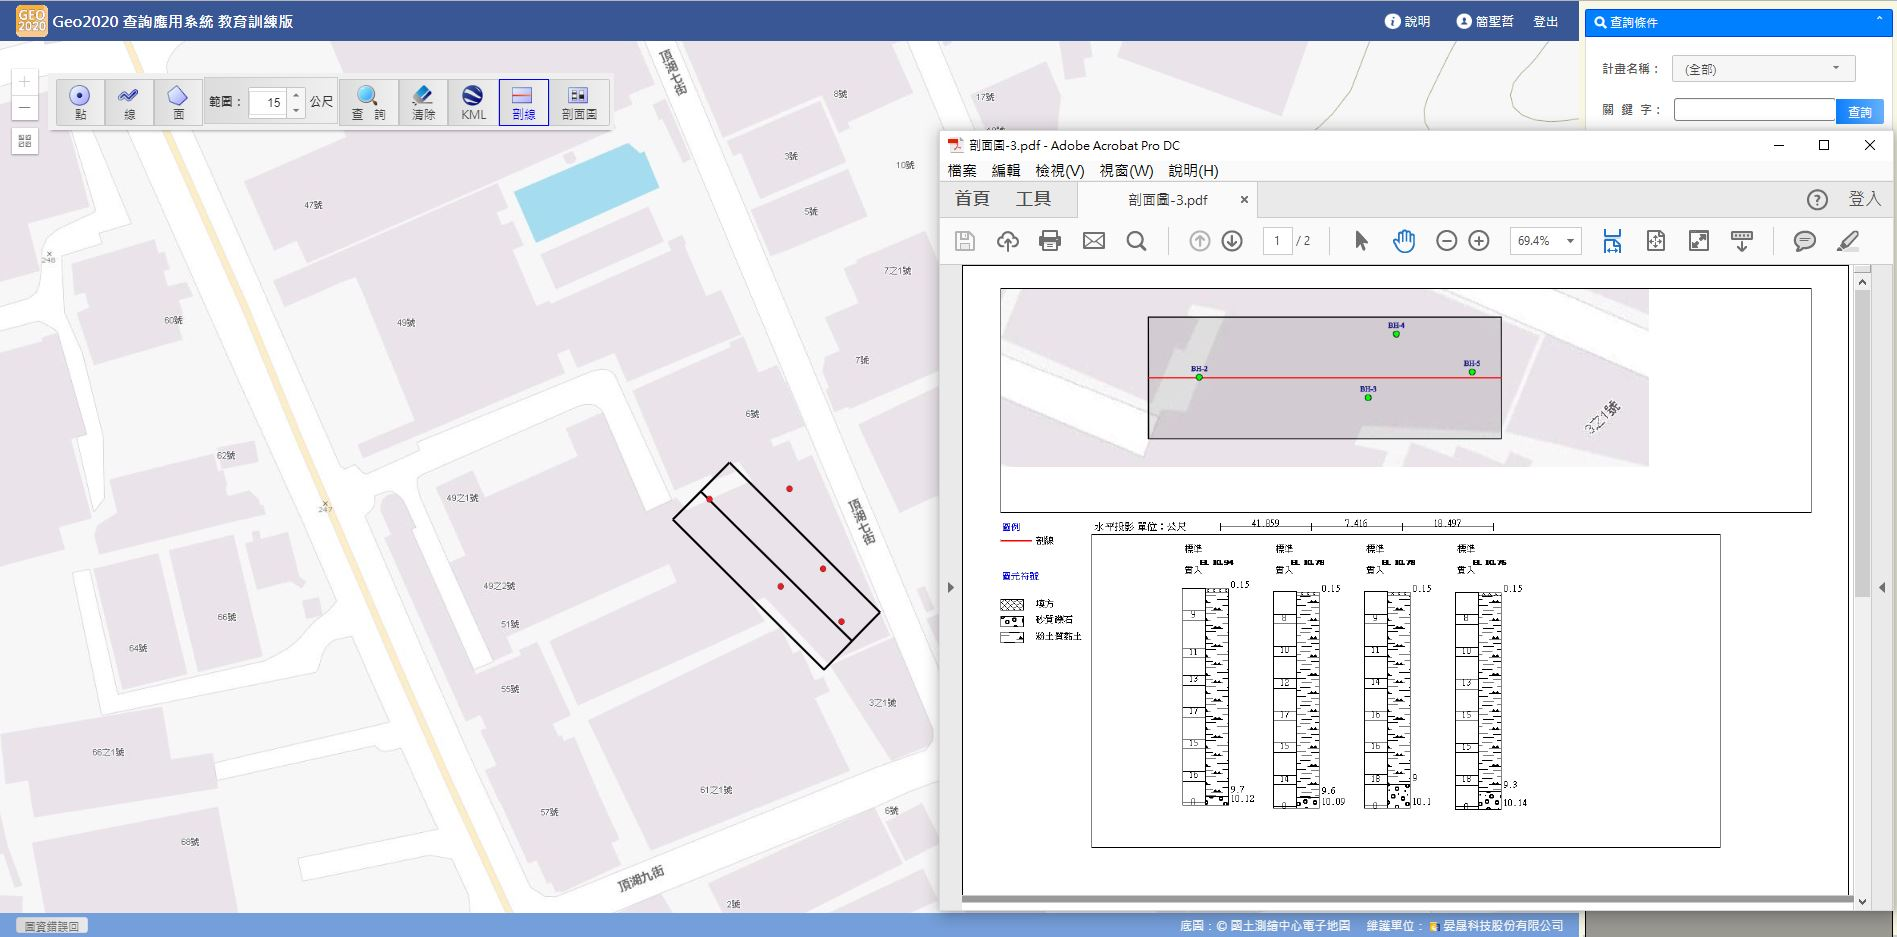The image size is (1897, 937).
Task: Click the 查詢 magnifier tool in map toolbar
Action: [x=368, y=102]
